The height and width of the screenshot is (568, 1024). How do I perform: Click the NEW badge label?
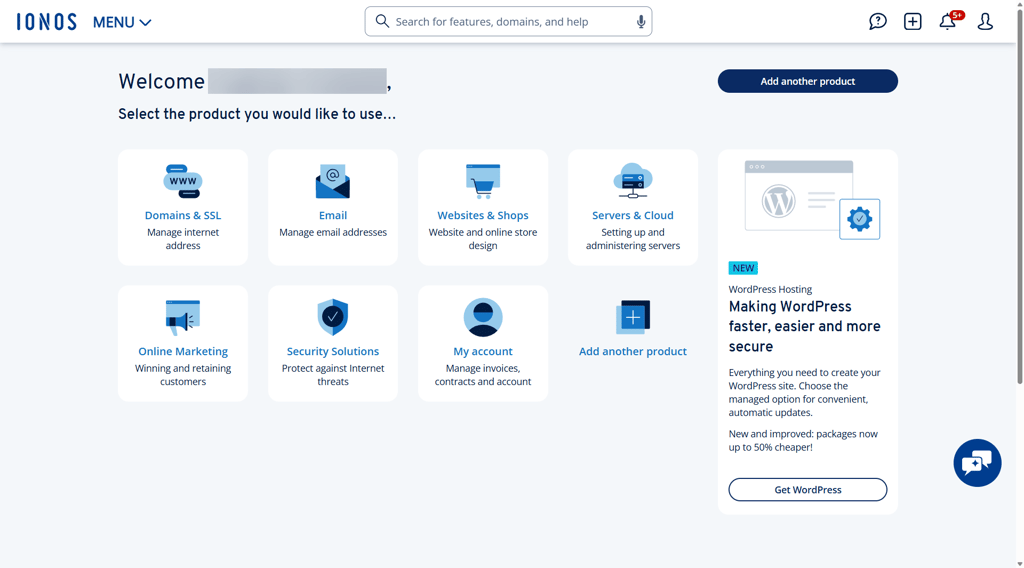click(x=743, y=268)
